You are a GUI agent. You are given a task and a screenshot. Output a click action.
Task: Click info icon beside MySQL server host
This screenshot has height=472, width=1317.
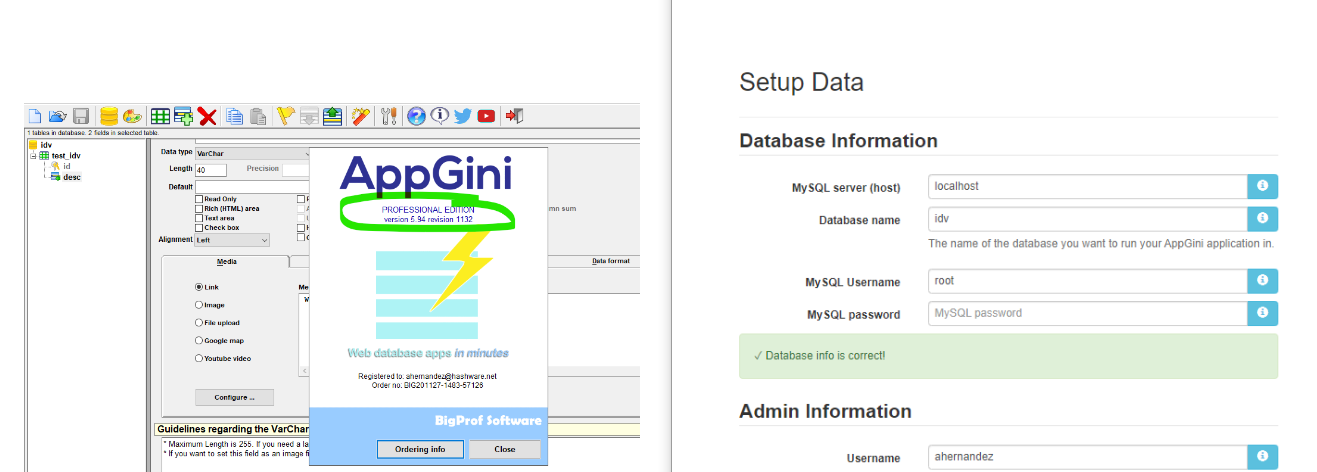(1263, 186)
